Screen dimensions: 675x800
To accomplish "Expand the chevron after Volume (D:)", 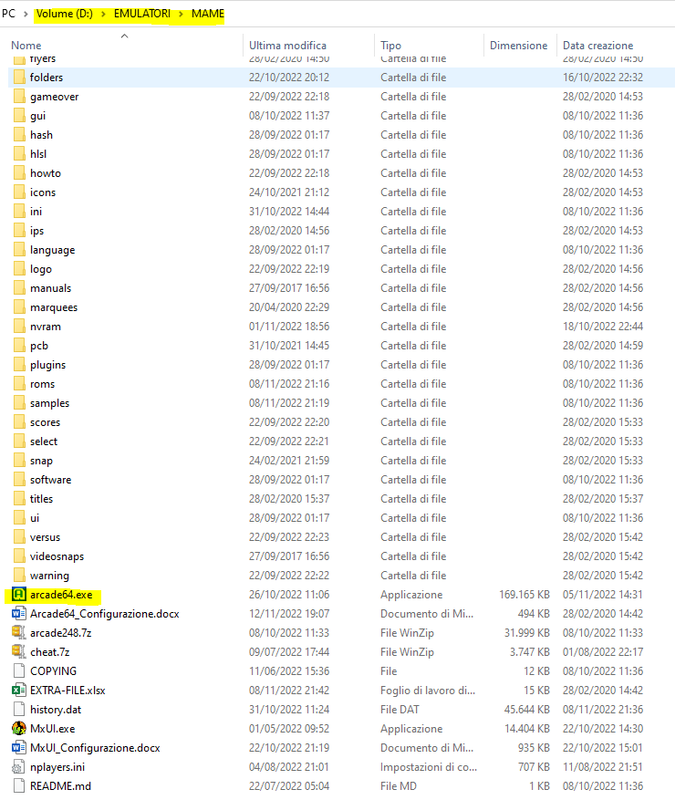I will (x=104, y=14).
